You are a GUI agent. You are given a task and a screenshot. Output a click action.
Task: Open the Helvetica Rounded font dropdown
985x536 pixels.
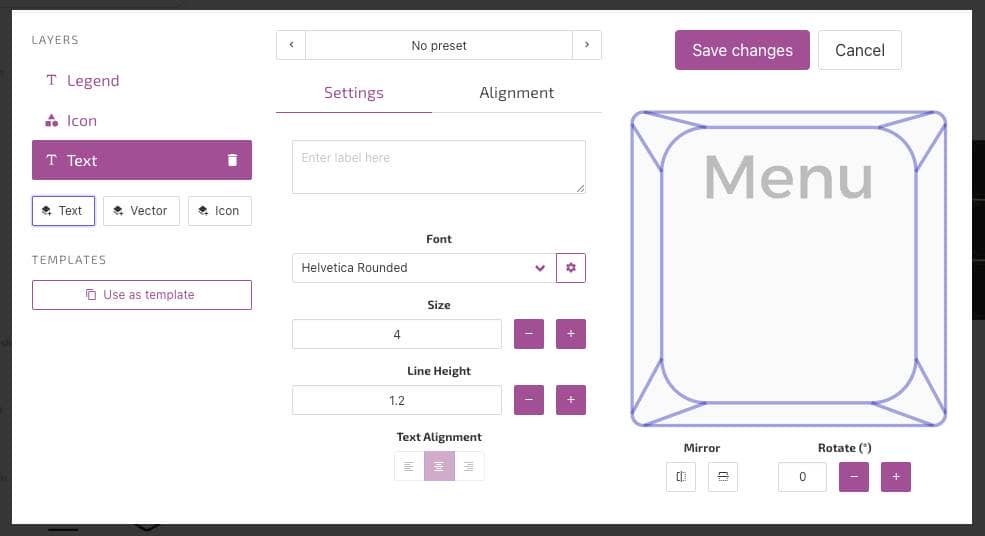pyautogui.click(x=423, y=268)
